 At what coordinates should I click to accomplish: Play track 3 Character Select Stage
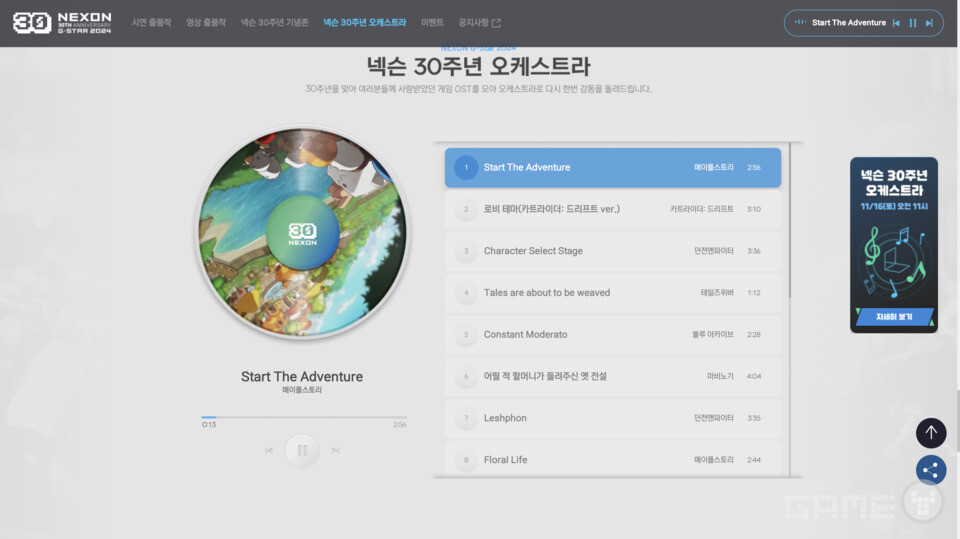(x=613, y=251)
